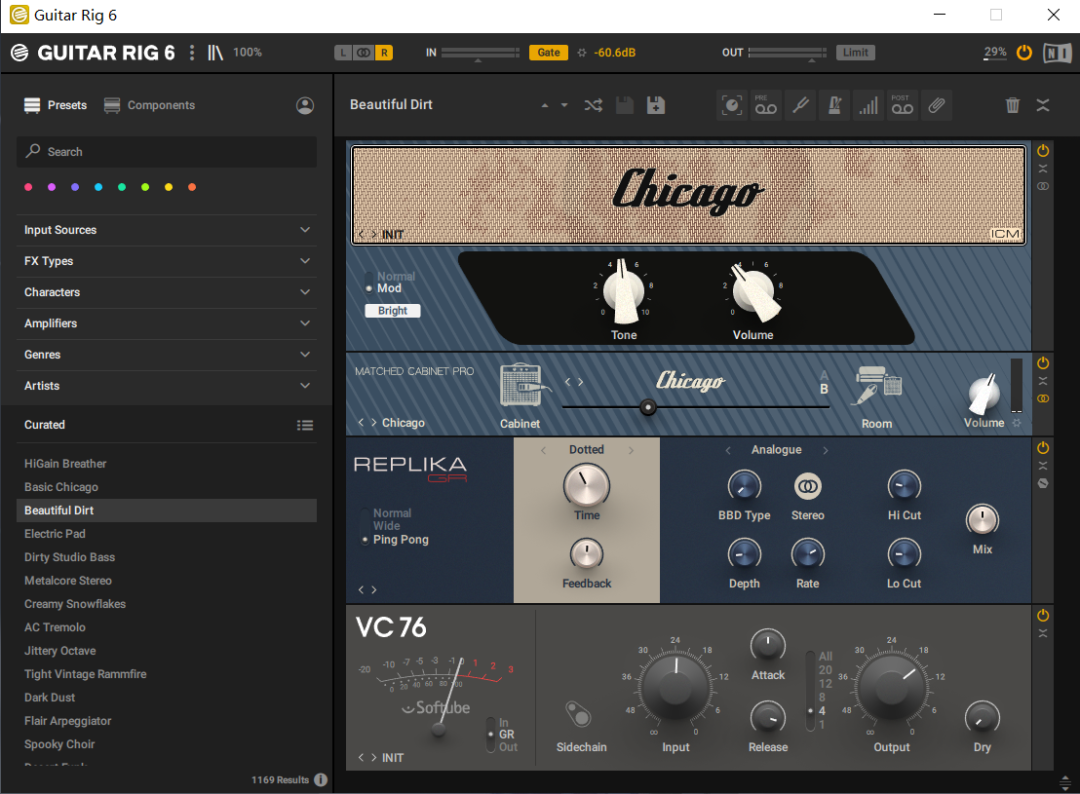Image resolution: width=1080 pixels, height=794 pixels.
Task: Click the main power icon next to 29%
Action: (x=1024, y=52)
